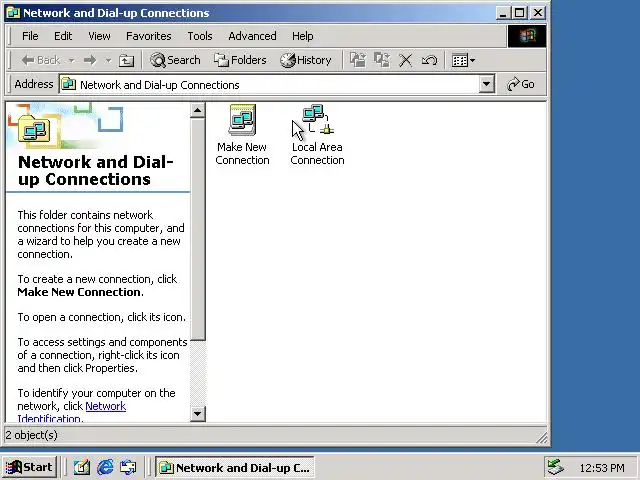The image size is (640, 480).
Task: Expand the Back history dropdown arrow
Action: pyautogui.click(x=71, y=60)
